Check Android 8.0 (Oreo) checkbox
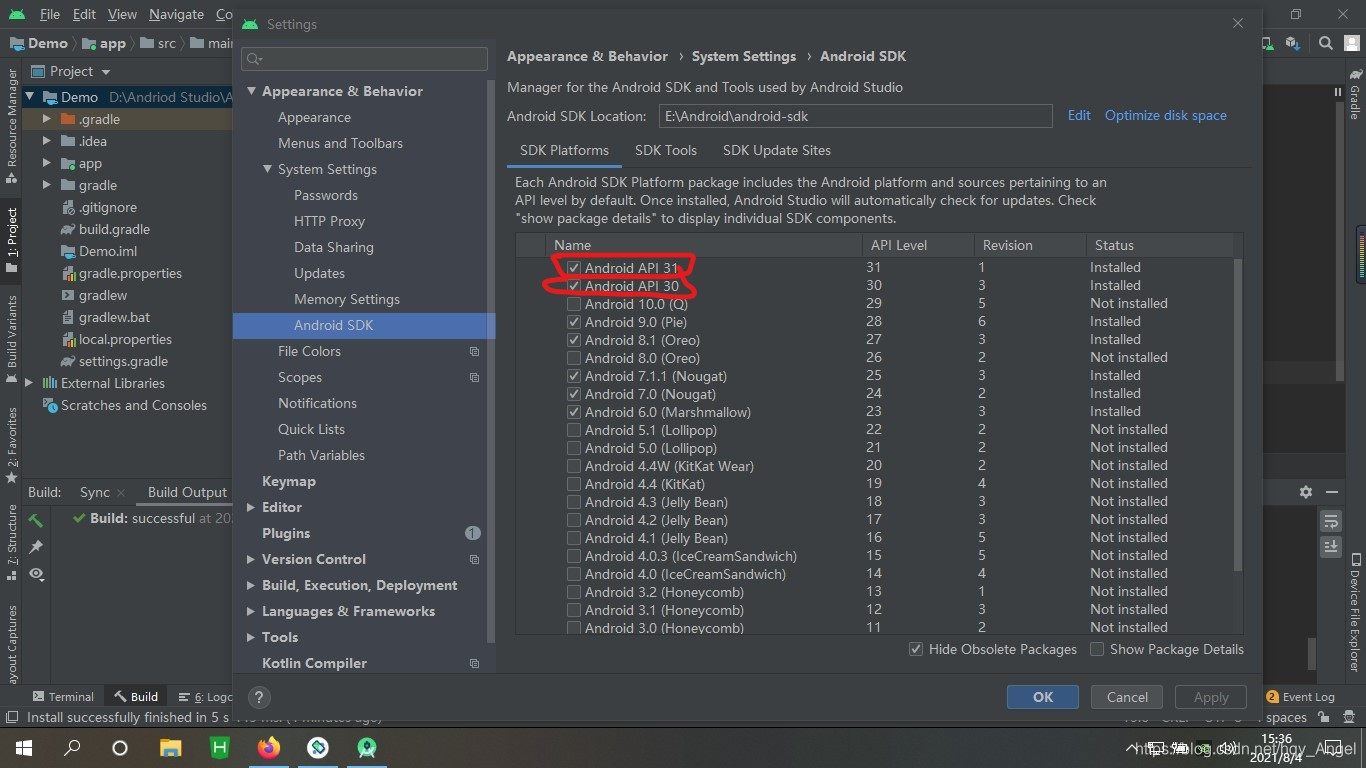Image resolution: width=1366 pixels, height=768 pixels. tap(574, 358)
